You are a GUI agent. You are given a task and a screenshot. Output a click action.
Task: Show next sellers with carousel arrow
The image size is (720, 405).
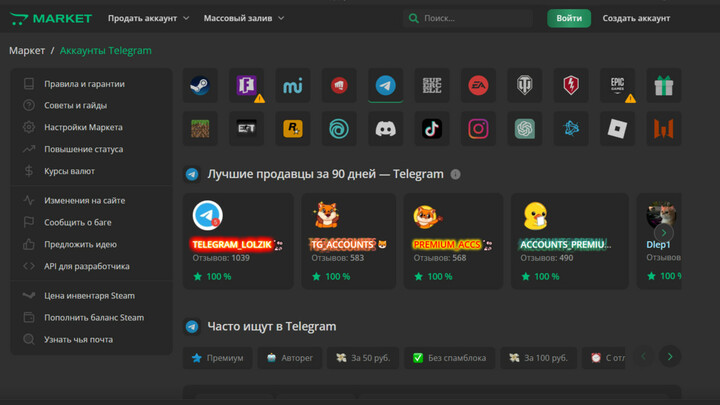tap(664, 233)
